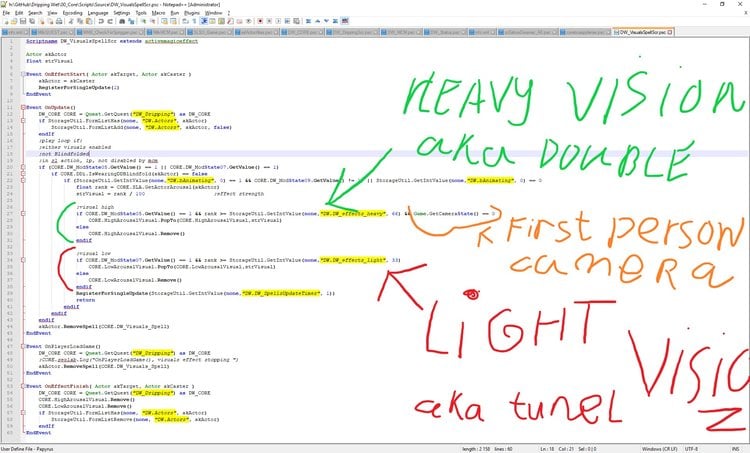Toggle show all characters
The width and height of the screenshot is (750, 453).
pos(194,21)
